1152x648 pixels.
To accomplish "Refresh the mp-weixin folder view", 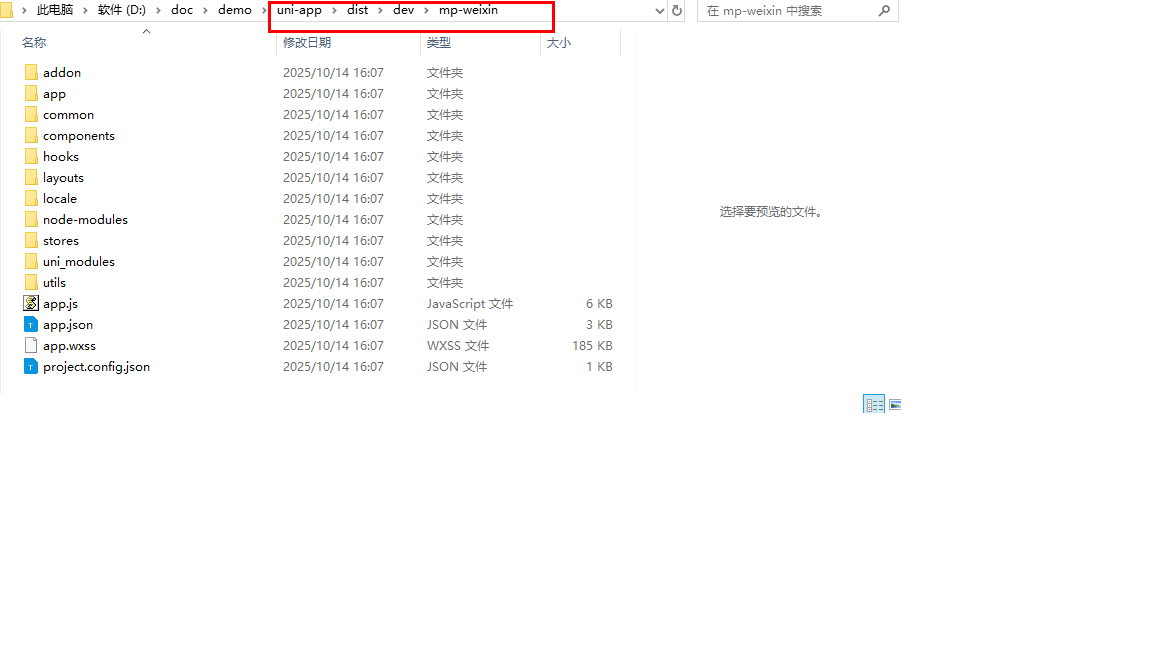I will [677, 10].
